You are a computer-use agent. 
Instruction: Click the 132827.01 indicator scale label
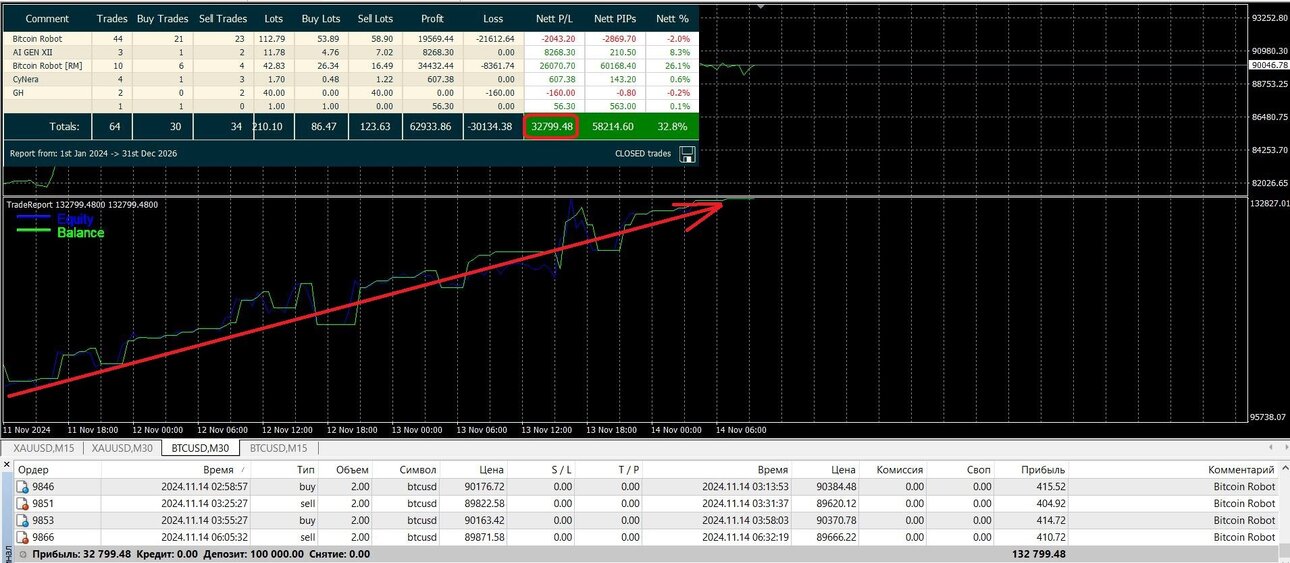point(1270,202)
